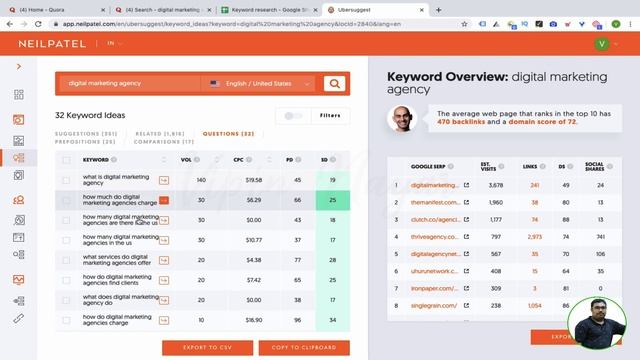Open external link icon for ironpaper.com
The width and height of the screenshot is (640, 360).
coord(466,288)
